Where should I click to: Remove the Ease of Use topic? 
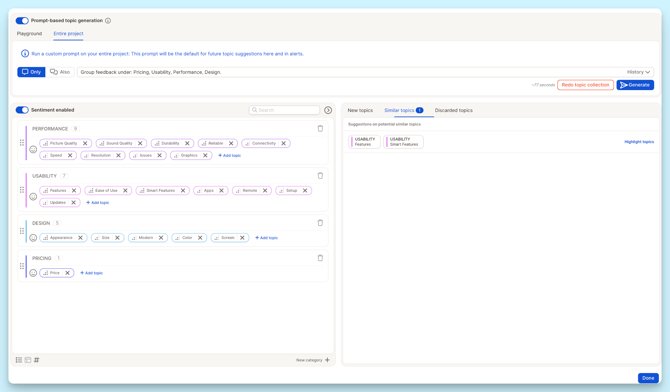pyautogui.click(x=125, y=190)
